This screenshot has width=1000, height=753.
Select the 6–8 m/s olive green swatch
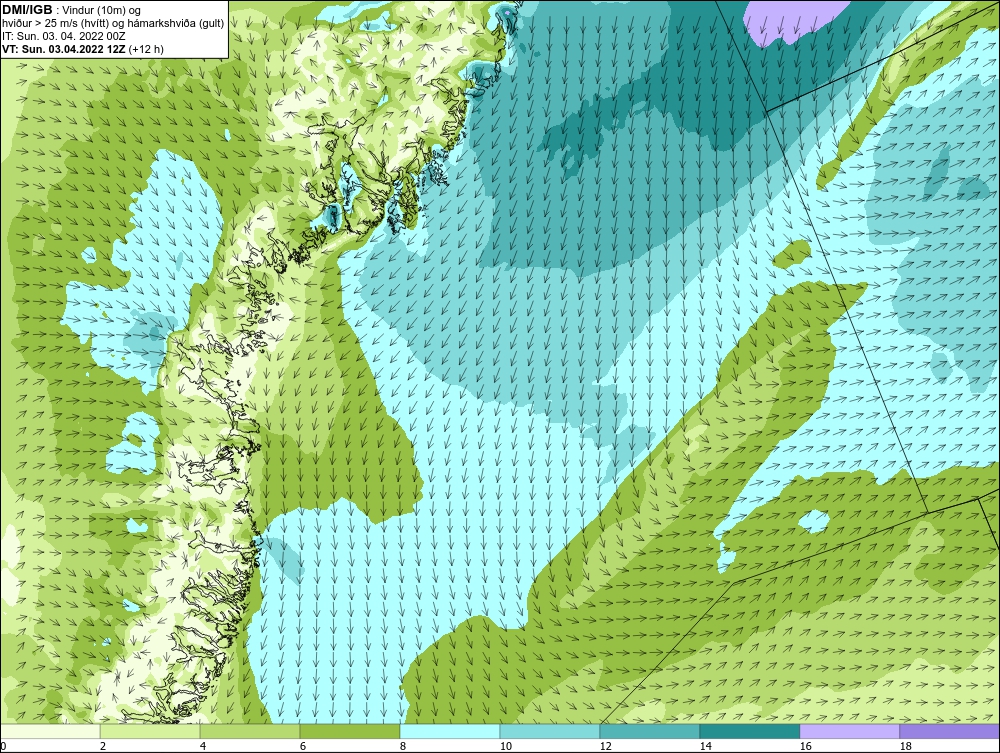tap(350, 731)
